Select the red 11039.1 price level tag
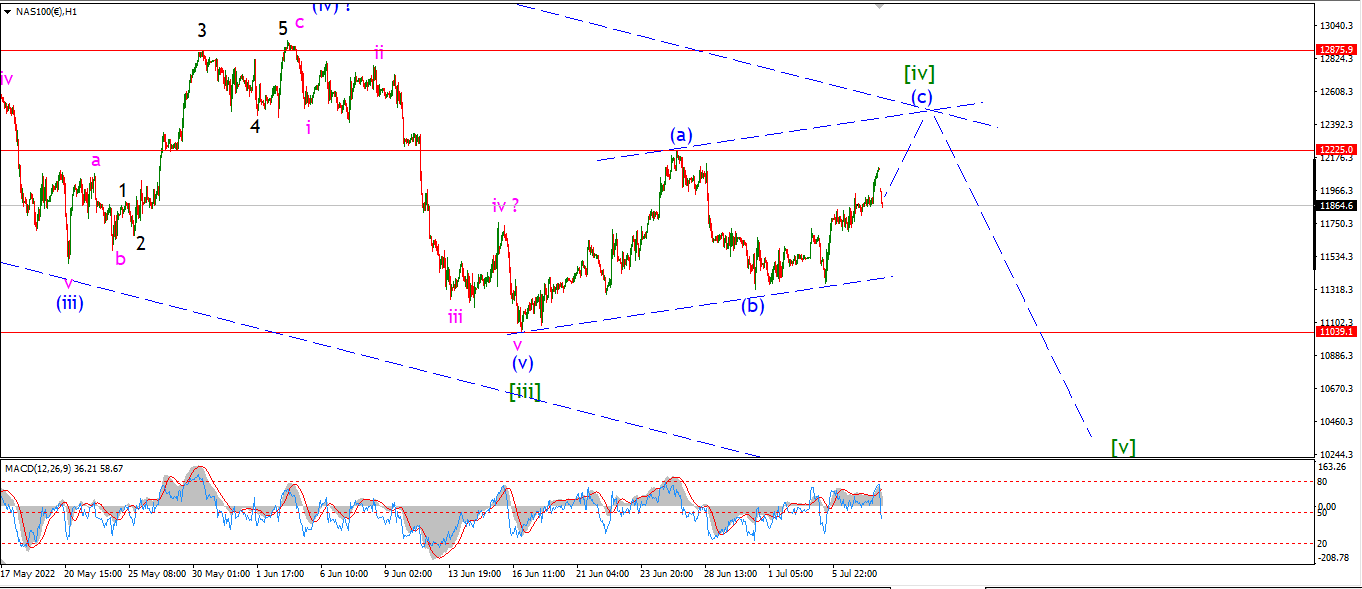This screenshot has width=1362, height=589. tap(1336, 332)
